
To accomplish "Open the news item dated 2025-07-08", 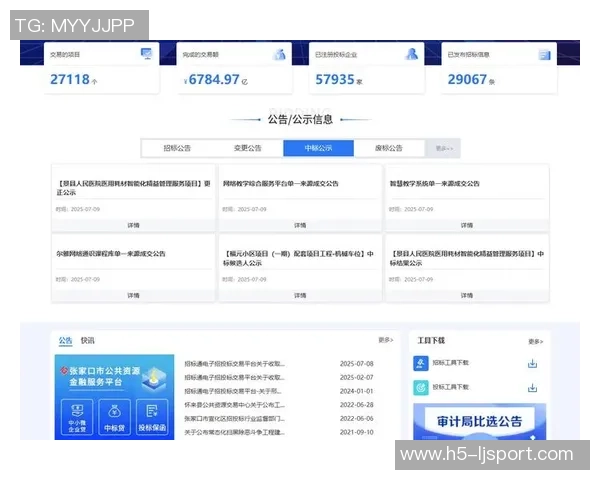I will [x=235, y=364].
